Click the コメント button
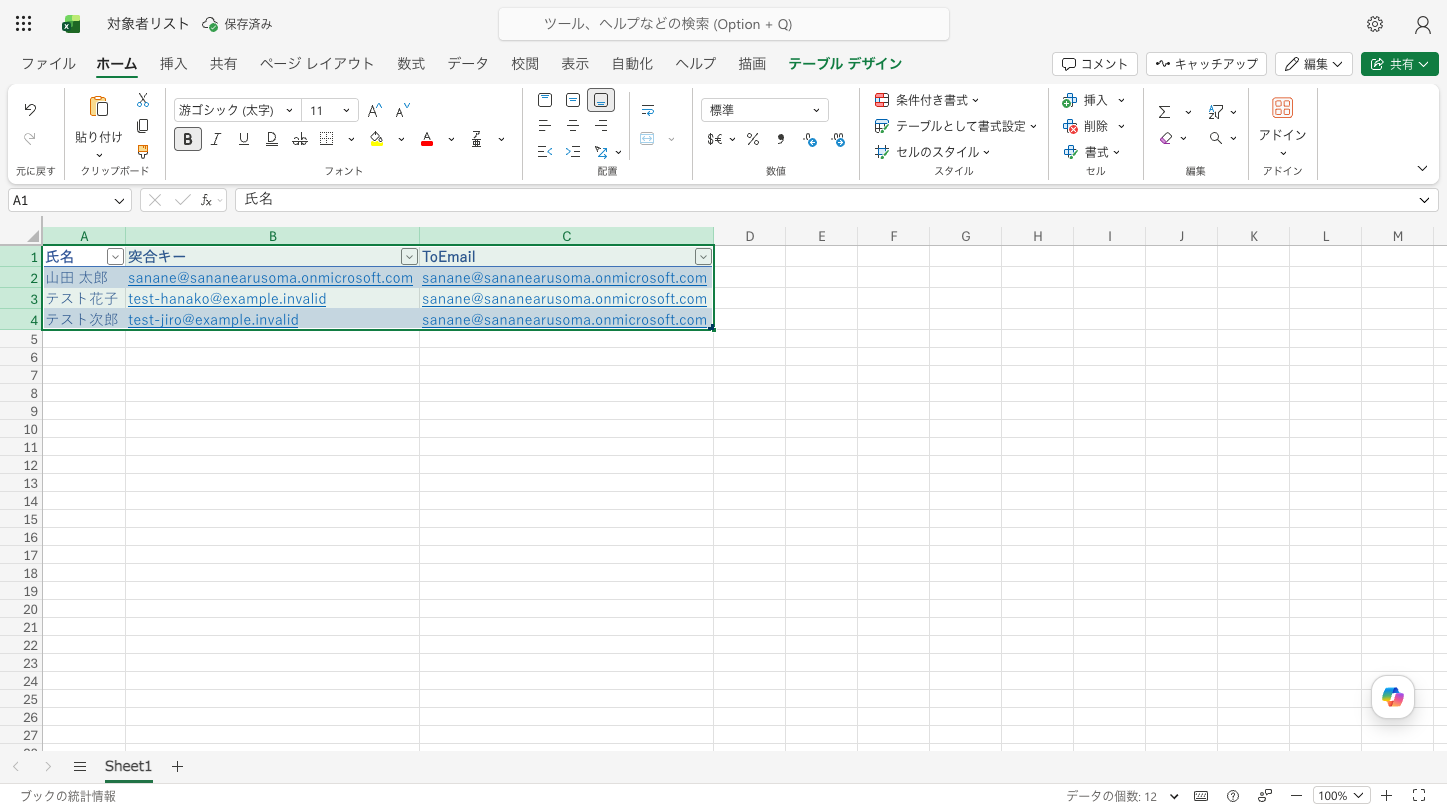This screenshot has height=806, width=1447. pos(1095,64)
